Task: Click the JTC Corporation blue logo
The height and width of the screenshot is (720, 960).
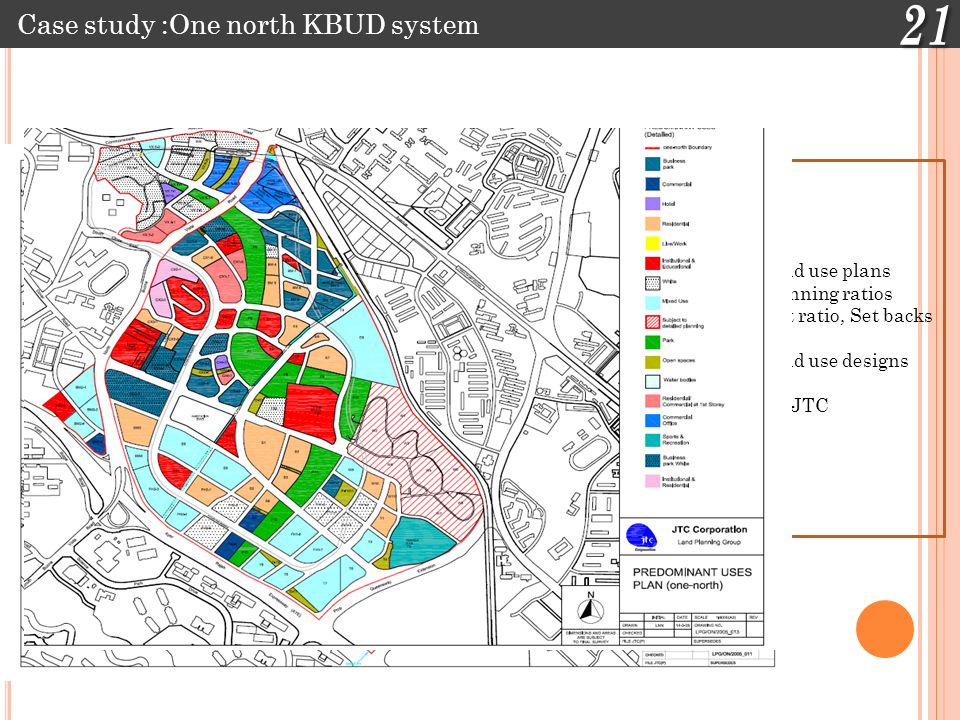Action: 642,537
